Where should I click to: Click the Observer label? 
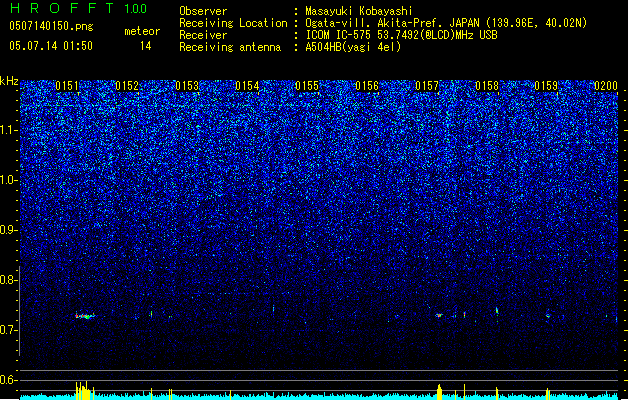click(203, 11)
